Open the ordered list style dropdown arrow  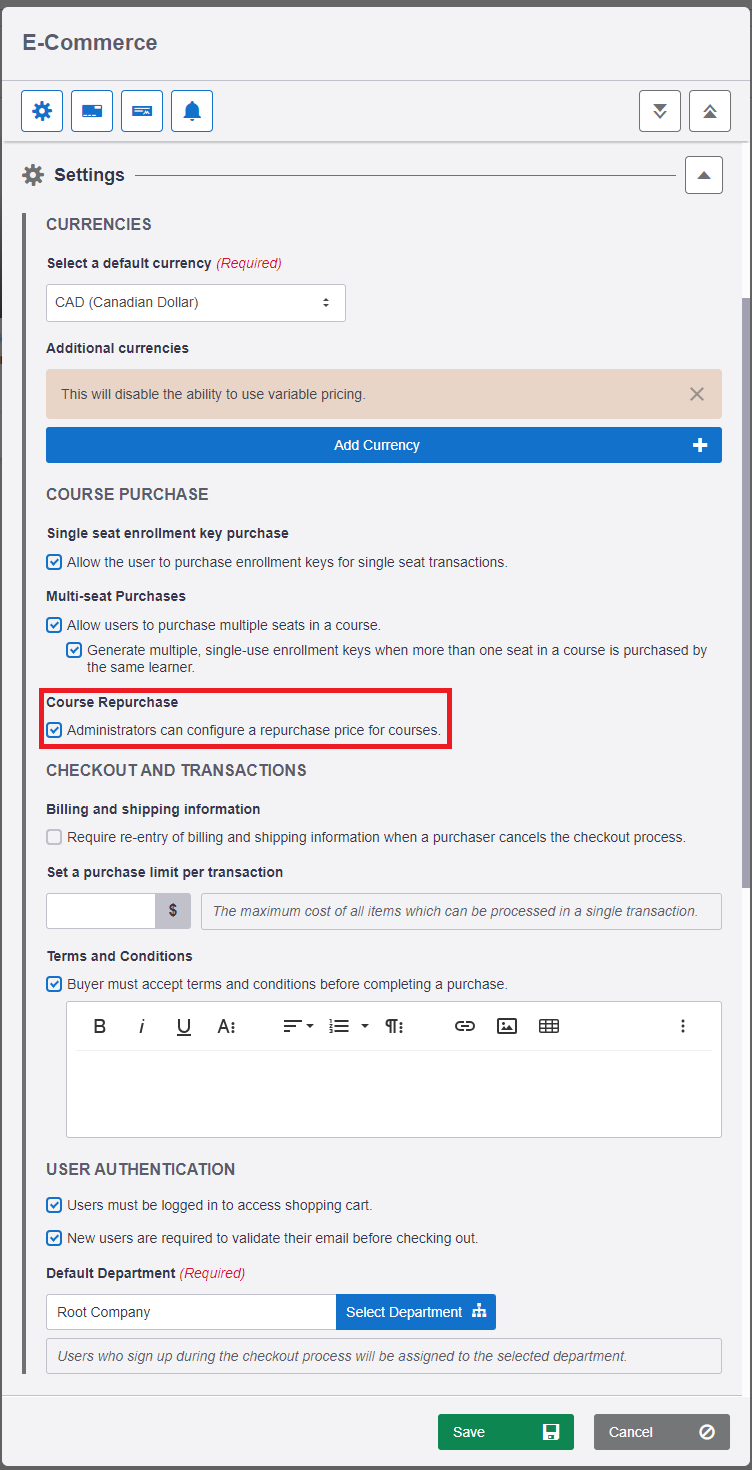(365, 1026)
